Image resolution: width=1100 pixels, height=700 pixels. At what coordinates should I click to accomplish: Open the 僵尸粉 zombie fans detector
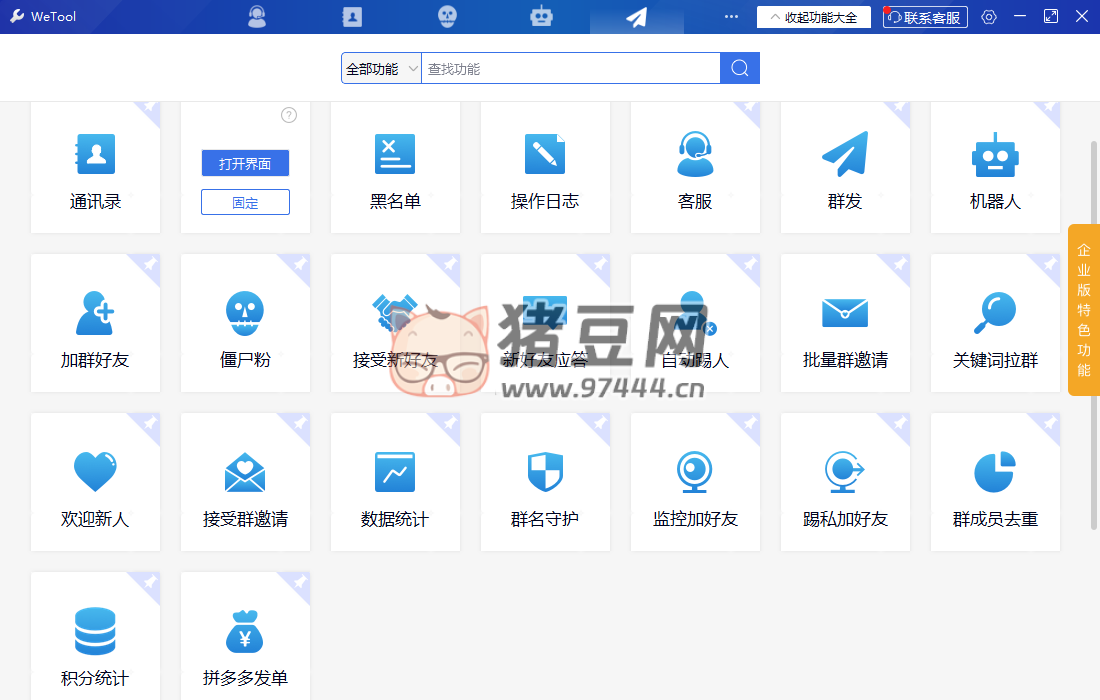[x=245, y=326]
